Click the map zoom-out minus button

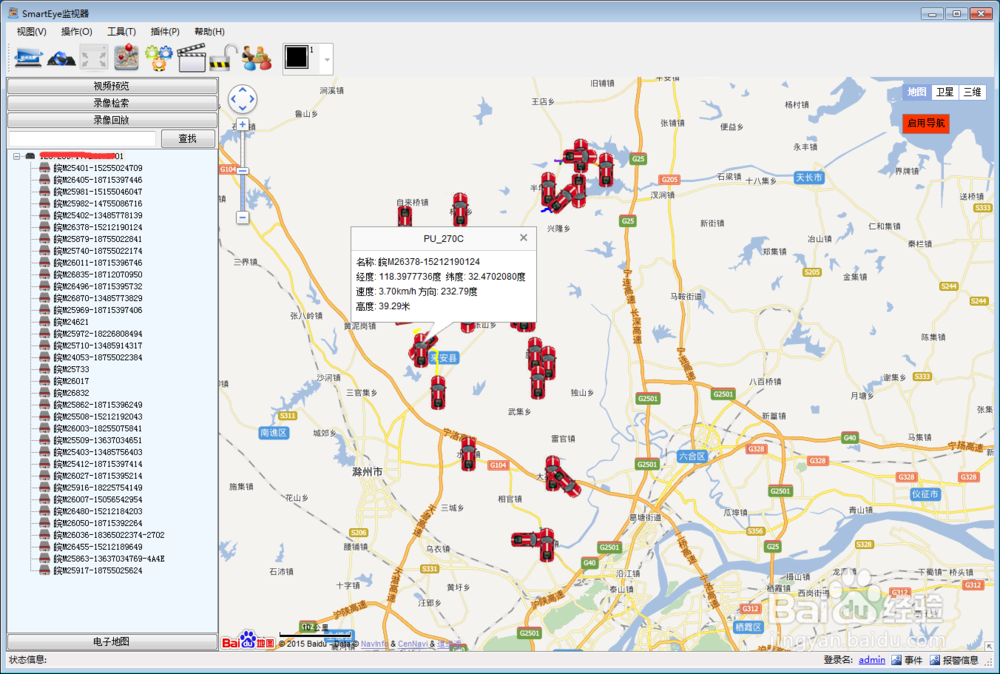pyautogui.click(x=242, y=217)
